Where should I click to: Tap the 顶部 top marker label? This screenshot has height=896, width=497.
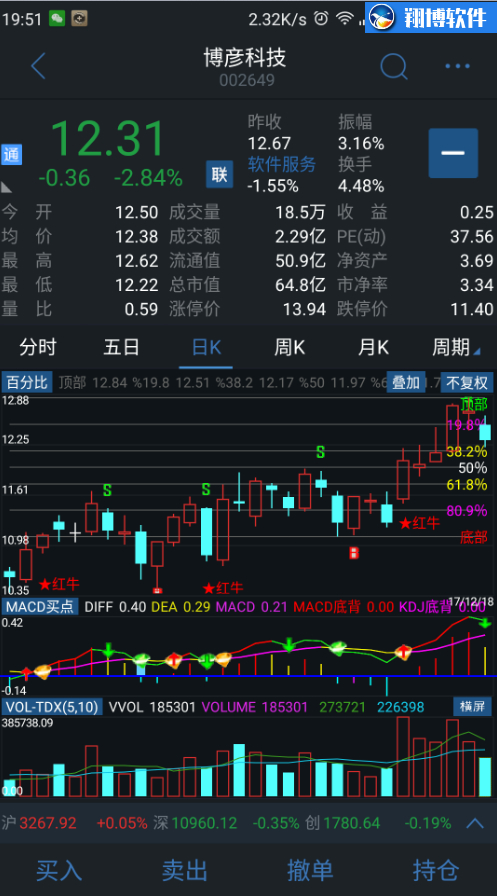tap(474, 404)
